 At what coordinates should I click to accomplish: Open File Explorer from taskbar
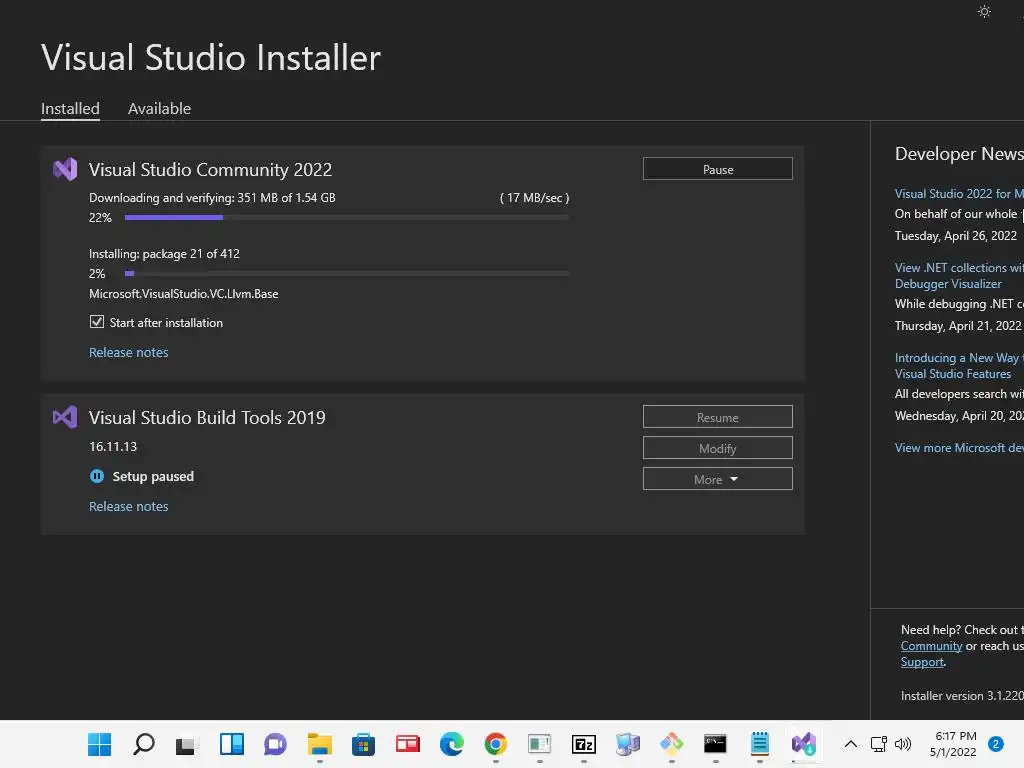[320, 744]
